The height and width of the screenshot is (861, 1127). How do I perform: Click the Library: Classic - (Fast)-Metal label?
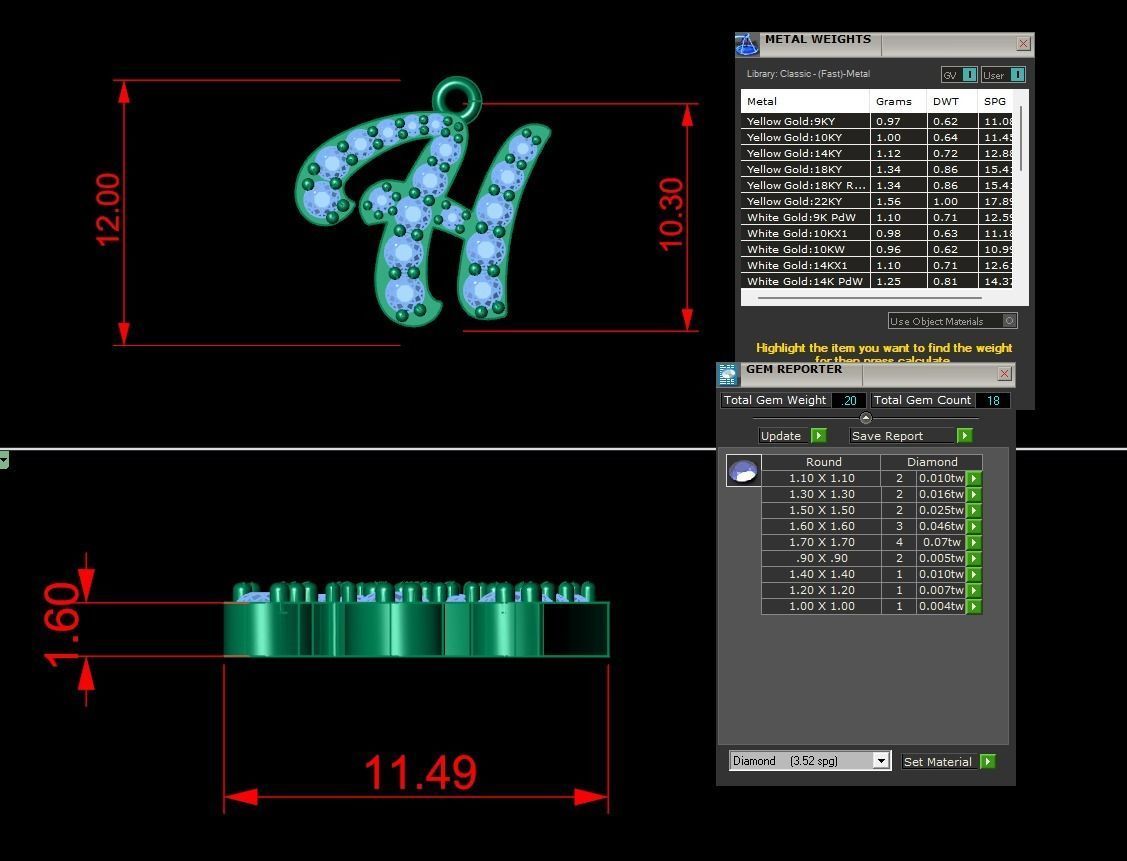coord(808,74)
